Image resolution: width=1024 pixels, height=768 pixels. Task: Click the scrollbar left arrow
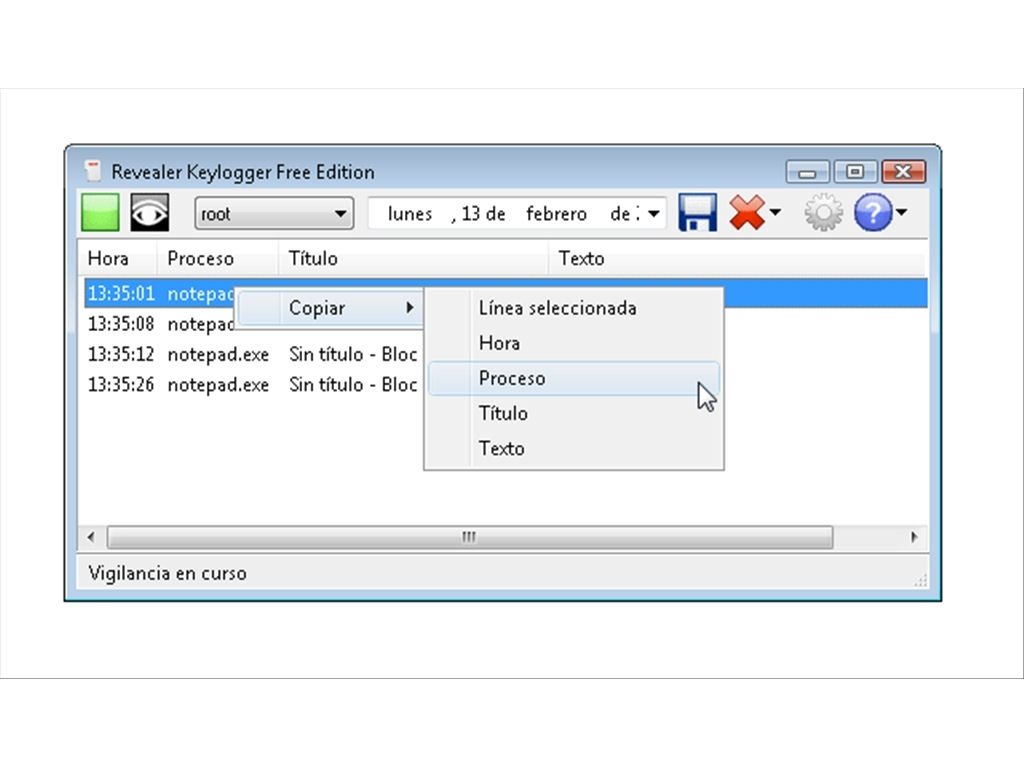pos(91,537)
